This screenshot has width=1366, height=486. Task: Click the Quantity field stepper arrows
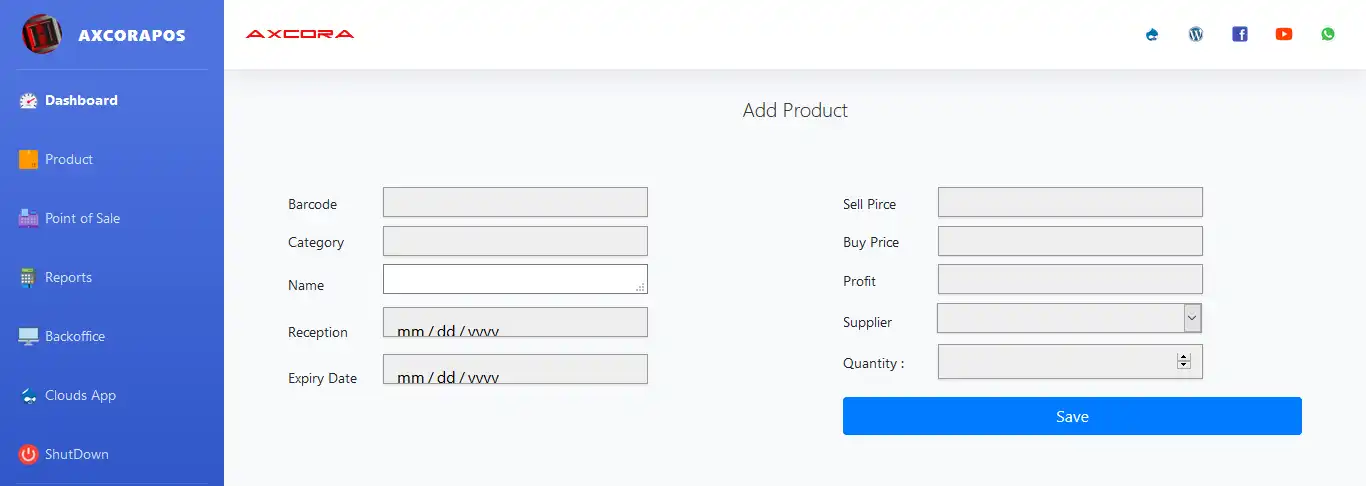pos(1184,362)
